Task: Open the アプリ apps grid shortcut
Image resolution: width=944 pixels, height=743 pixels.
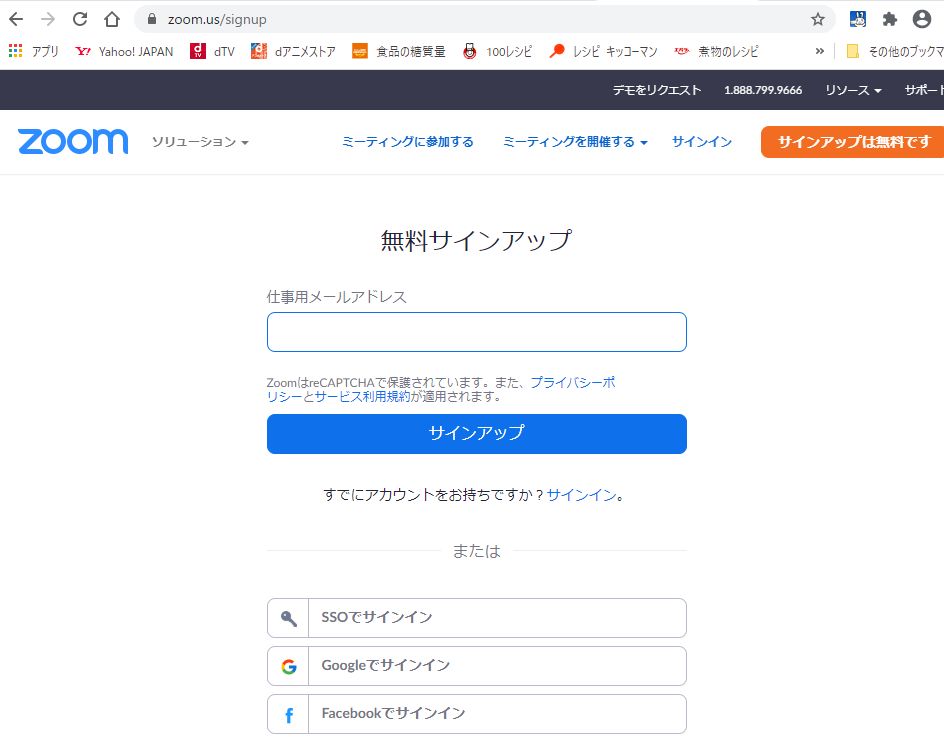Action: tap(33, 51)
